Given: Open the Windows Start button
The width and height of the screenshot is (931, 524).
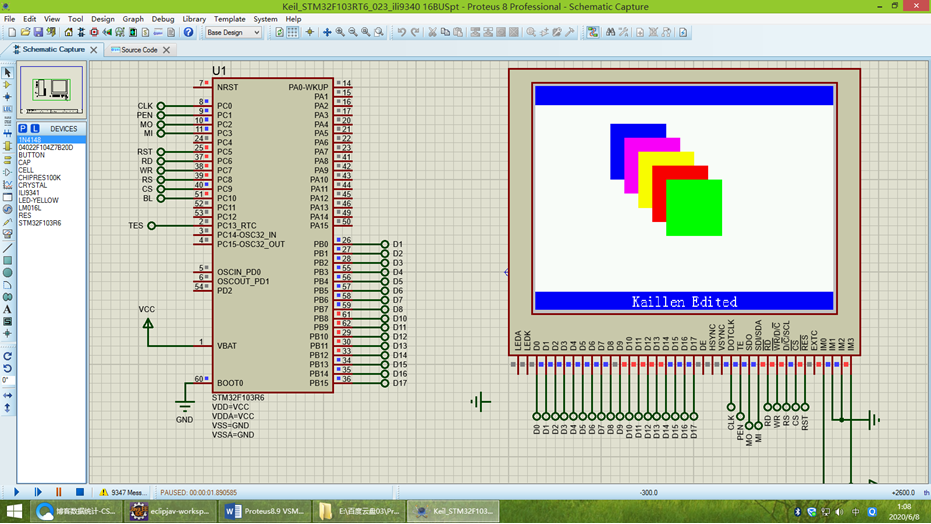Looking at the screenshot, I should pos(14,511).
